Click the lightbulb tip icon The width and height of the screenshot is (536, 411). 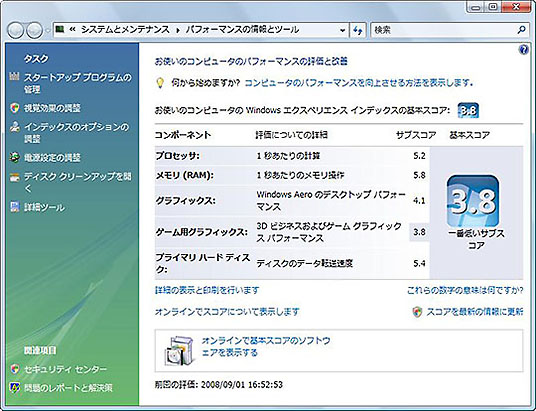click(160, 83)
